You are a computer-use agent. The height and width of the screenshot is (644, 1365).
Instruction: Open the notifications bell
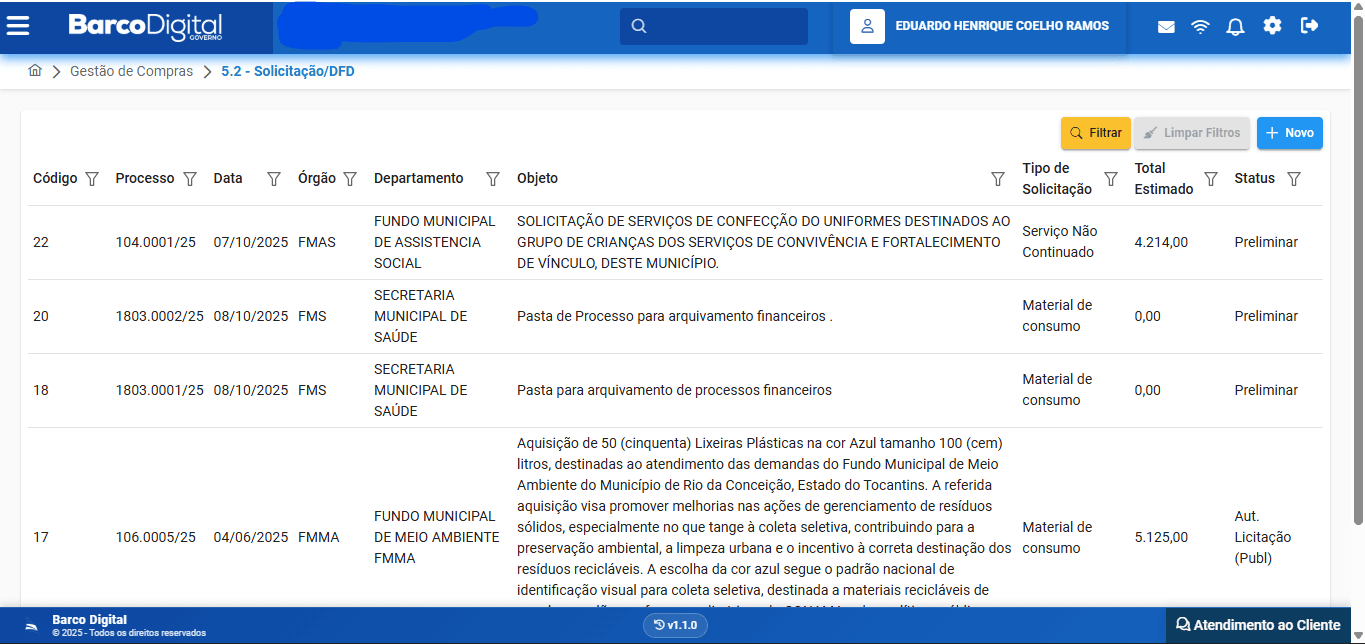point(1236,27)
